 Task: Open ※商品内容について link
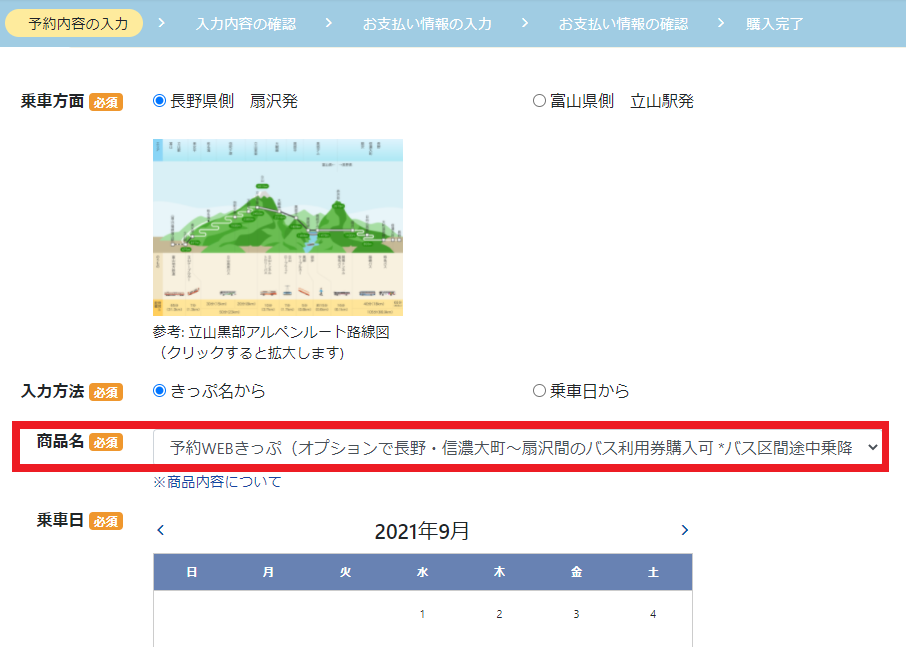[x=217, y=482]
